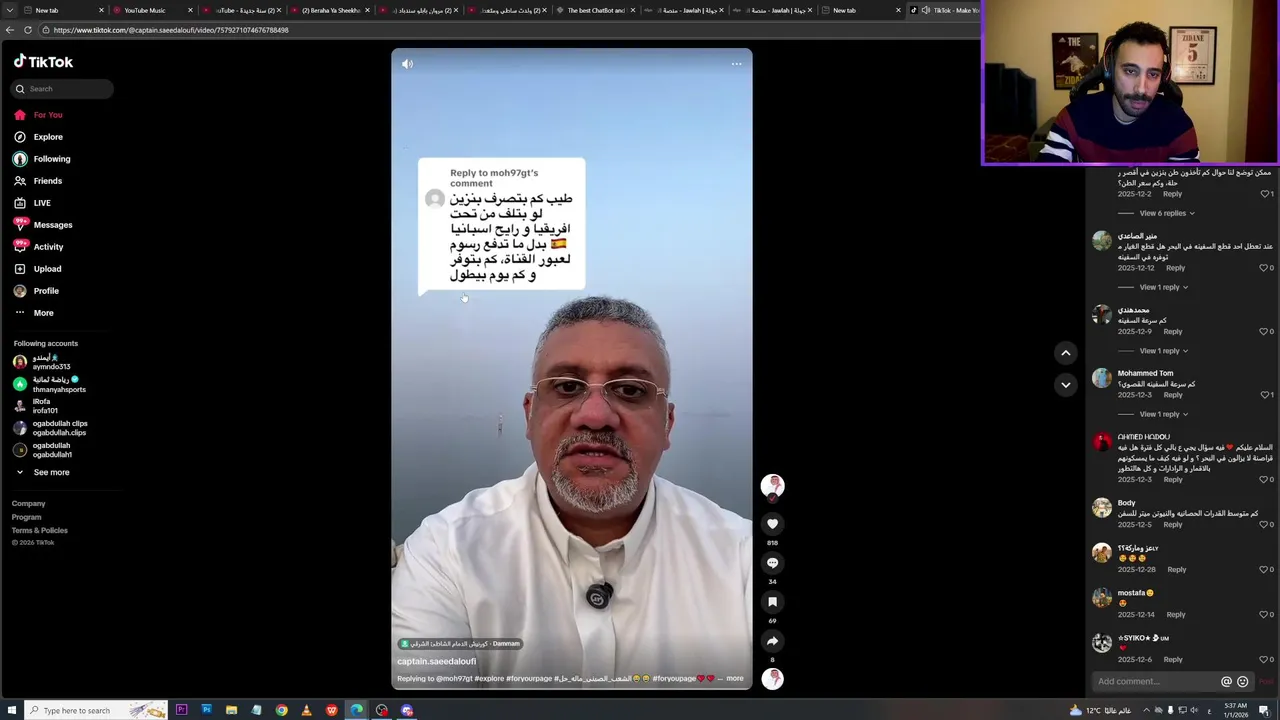This screenshot has width=1280, height=720.
Task: Expand View 6 replies
Action: click(x=1166, y=213)
